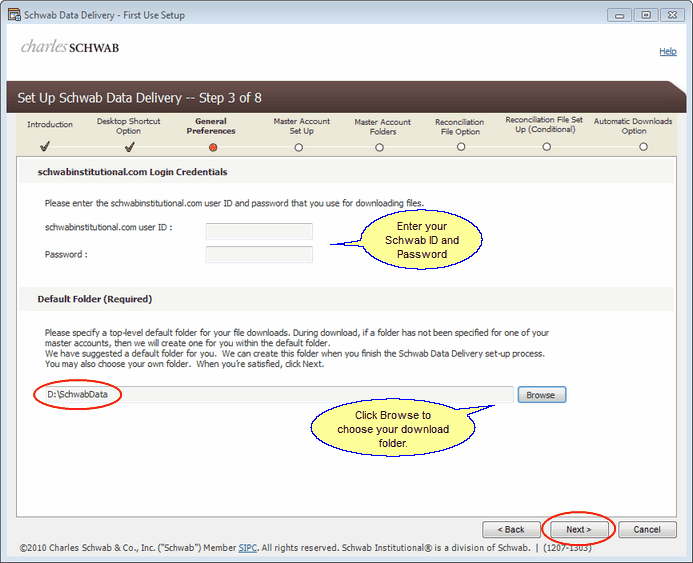Image resolution: width=693 pixels, height=563 pixels.
Task: Click the 'Default Folder (Required)' heading
Action: [95, 299]
